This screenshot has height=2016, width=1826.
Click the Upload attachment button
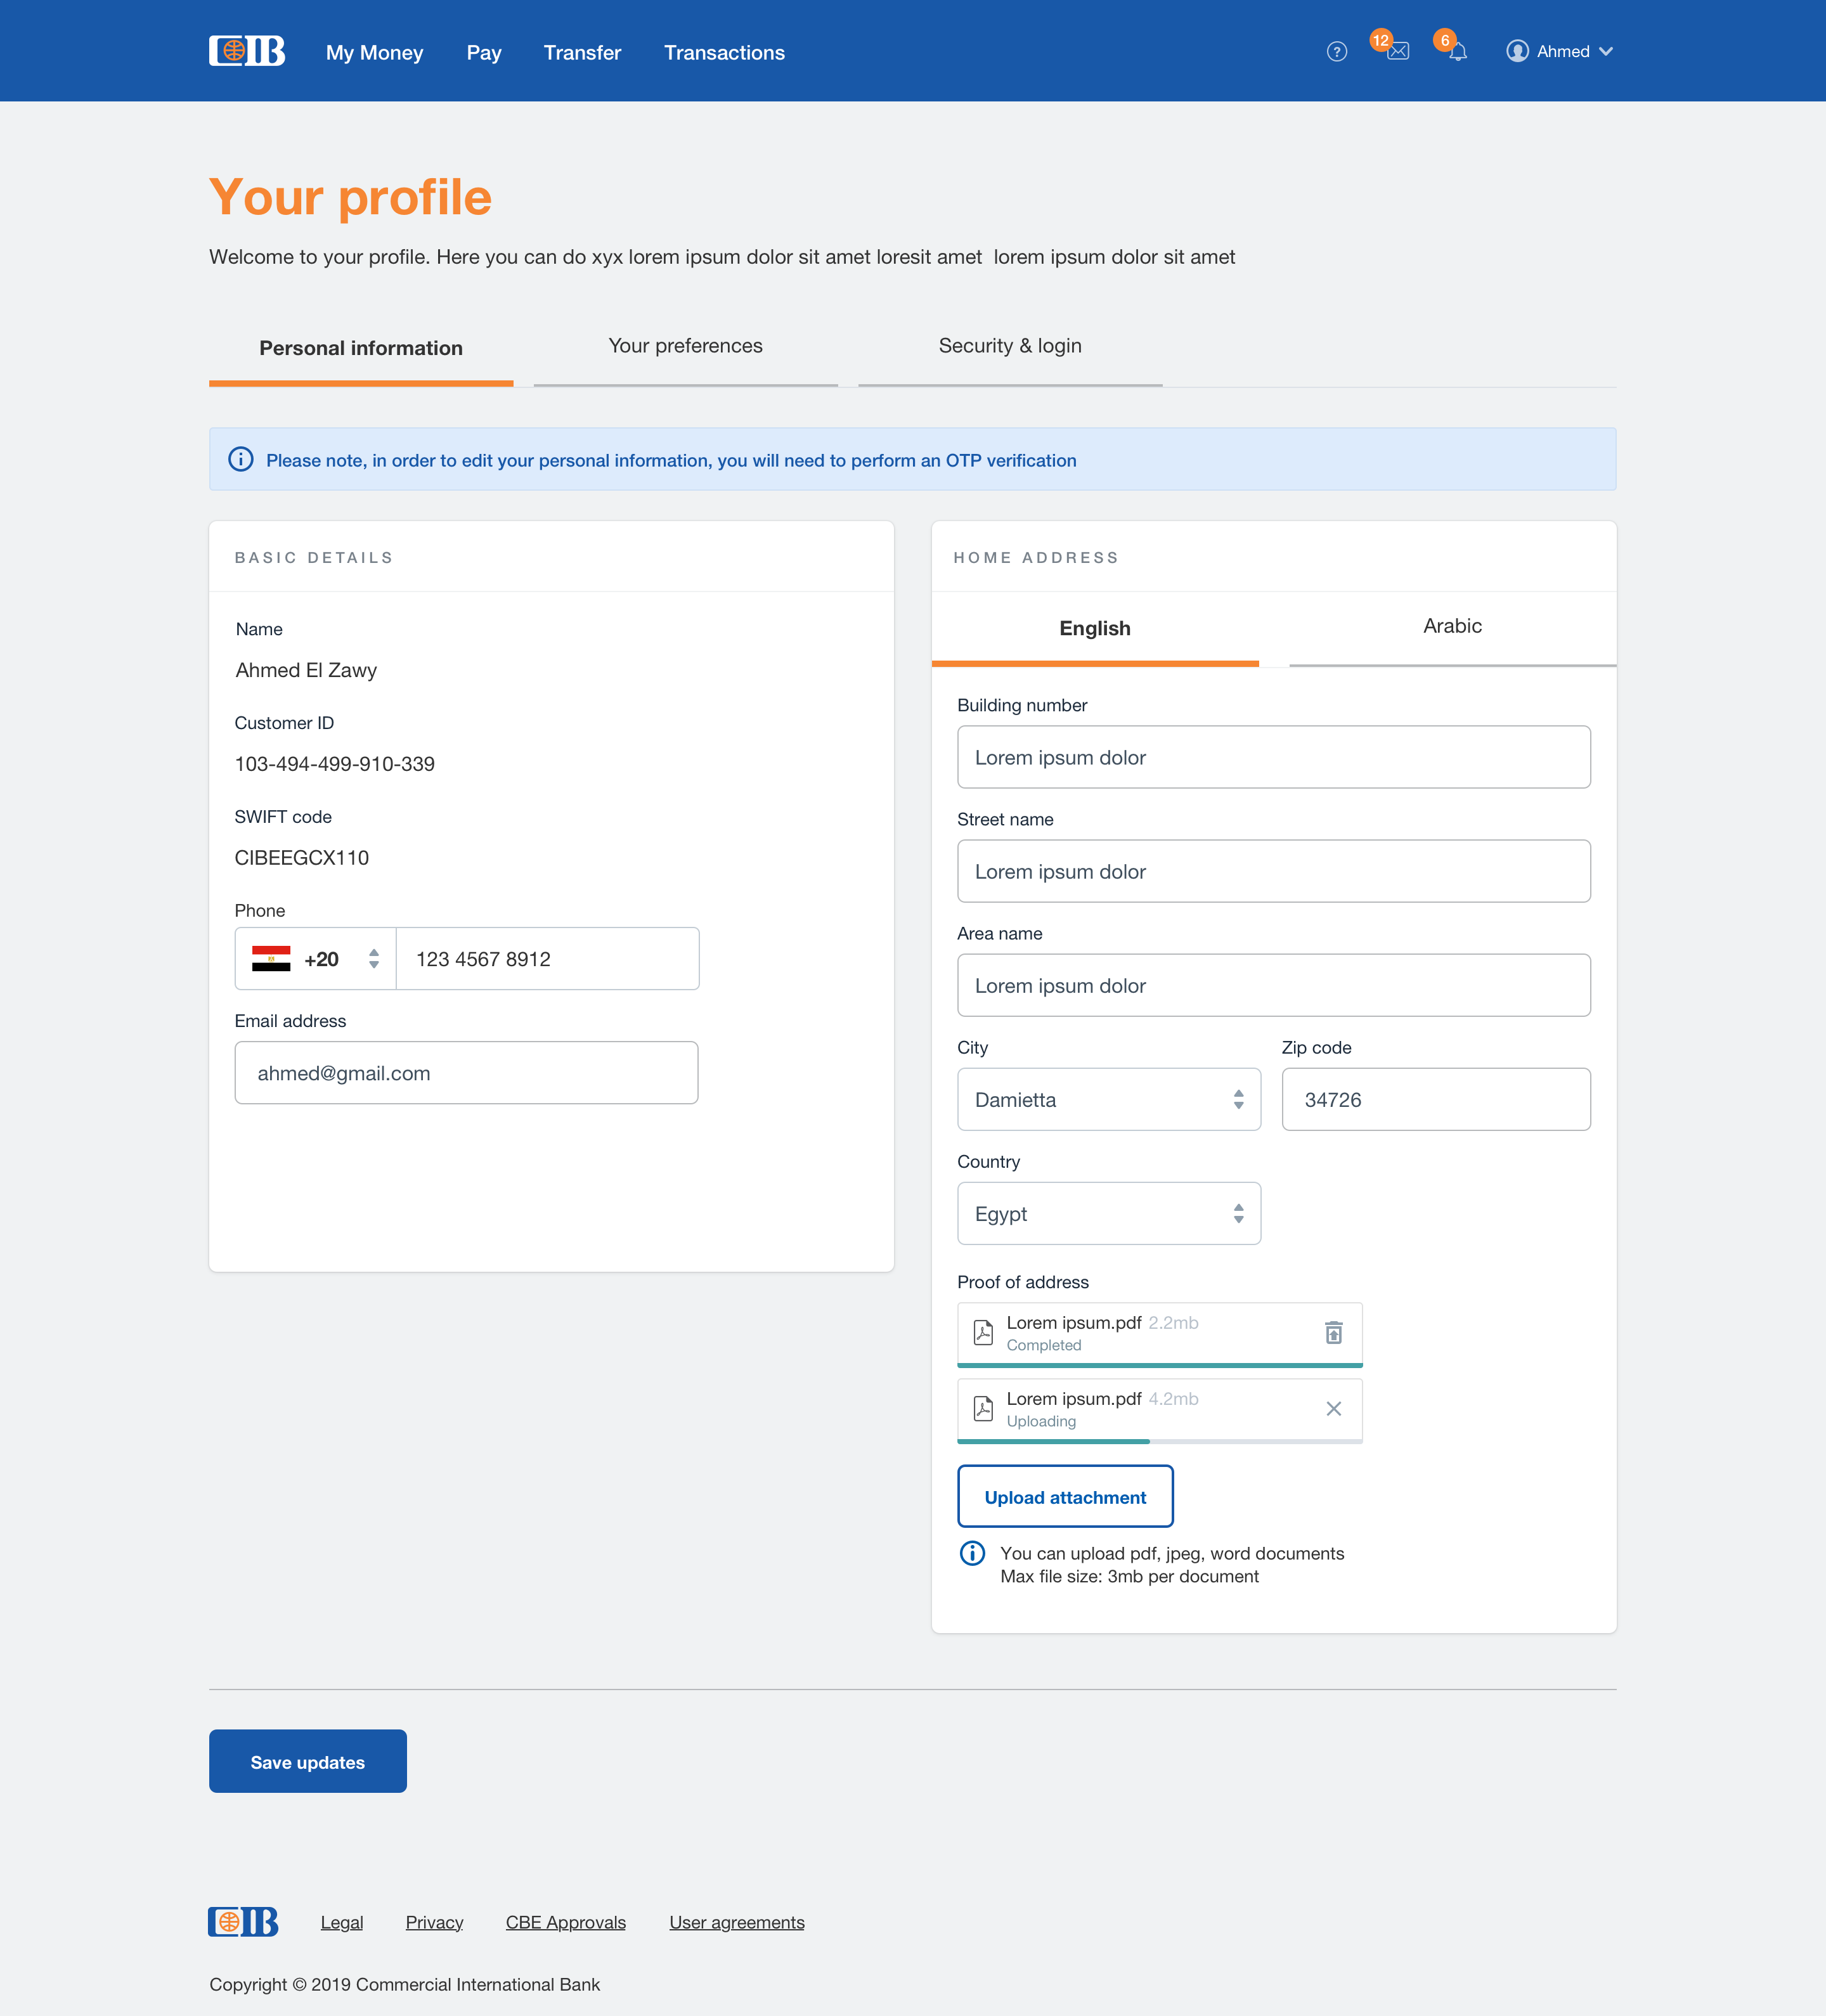[1065, 1497]
